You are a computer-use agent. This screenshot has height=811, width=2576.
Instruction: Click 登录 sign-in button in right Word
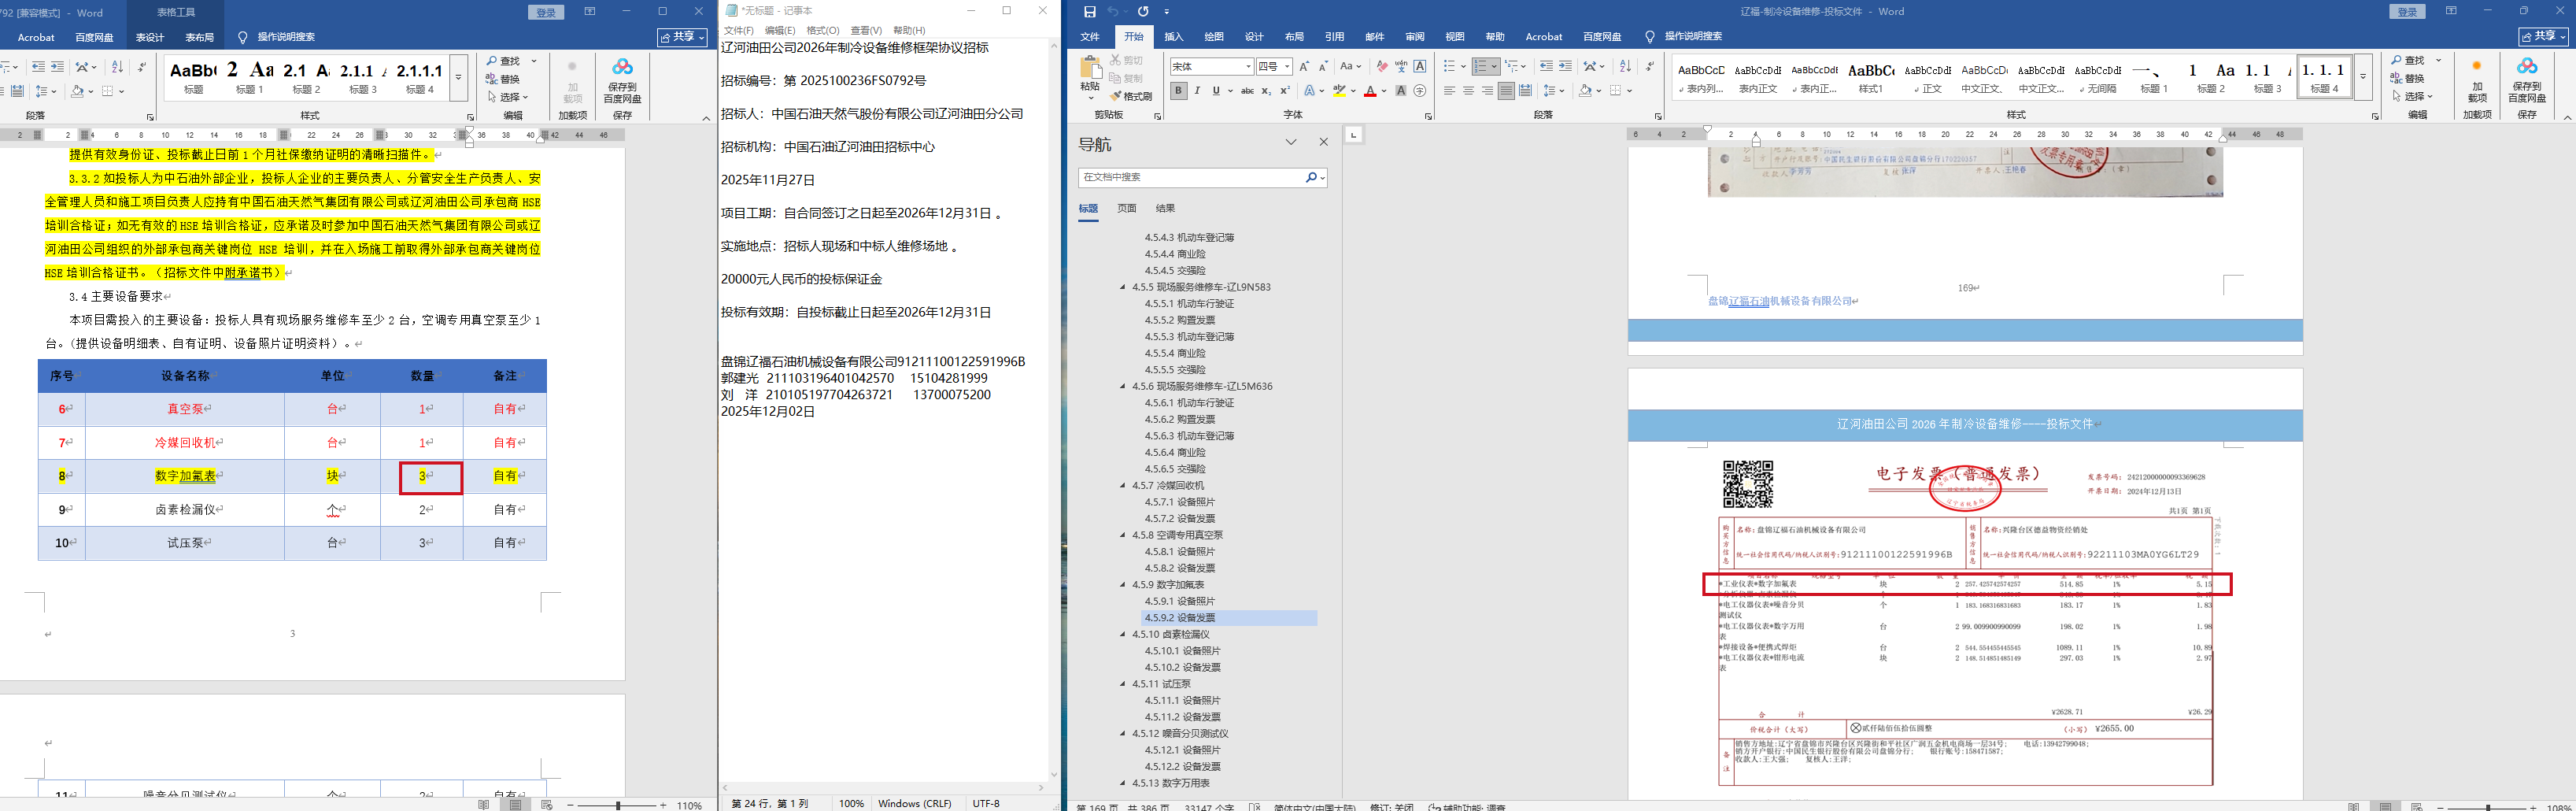click(x=2407, y=12)
